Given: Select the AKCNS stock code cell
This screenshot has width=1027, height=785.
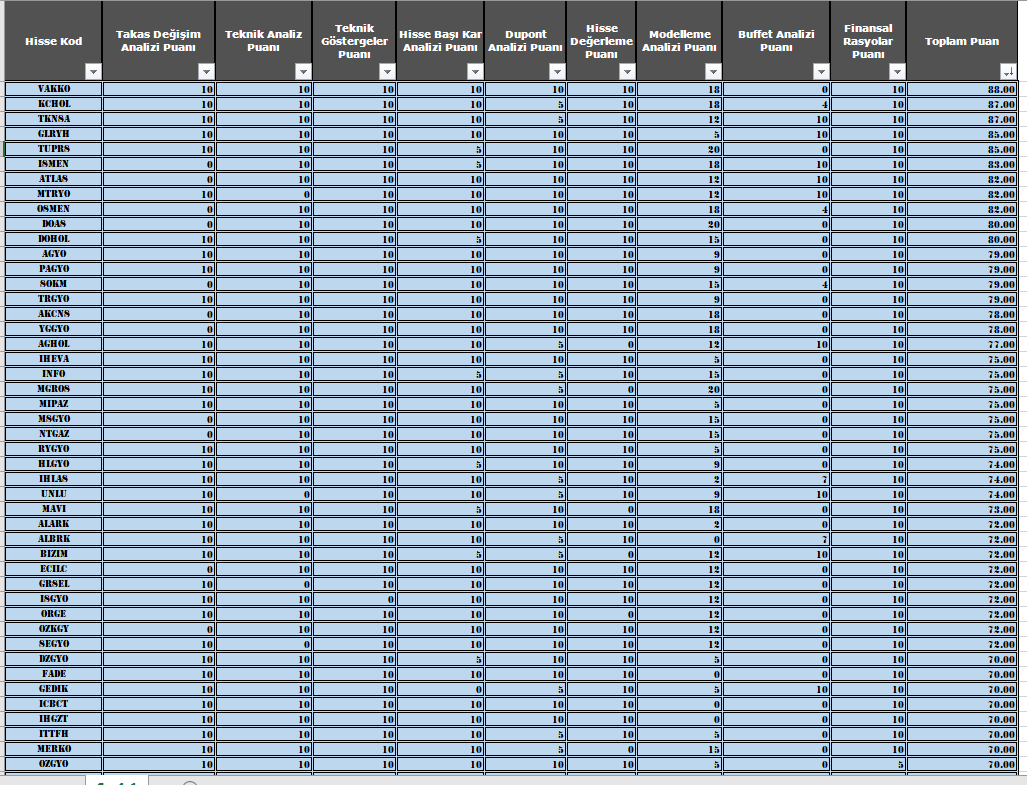Looking at the screenshot, I should pos(54,314).
